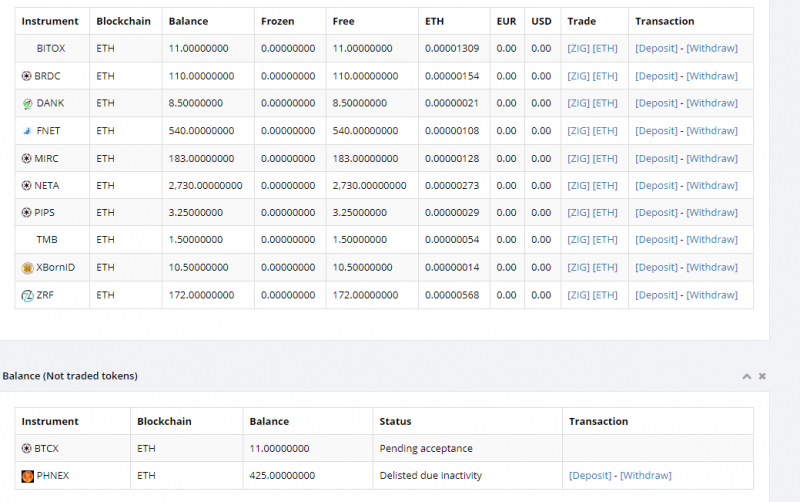Open the ETH trade link for XBornID

coord(605,267)
